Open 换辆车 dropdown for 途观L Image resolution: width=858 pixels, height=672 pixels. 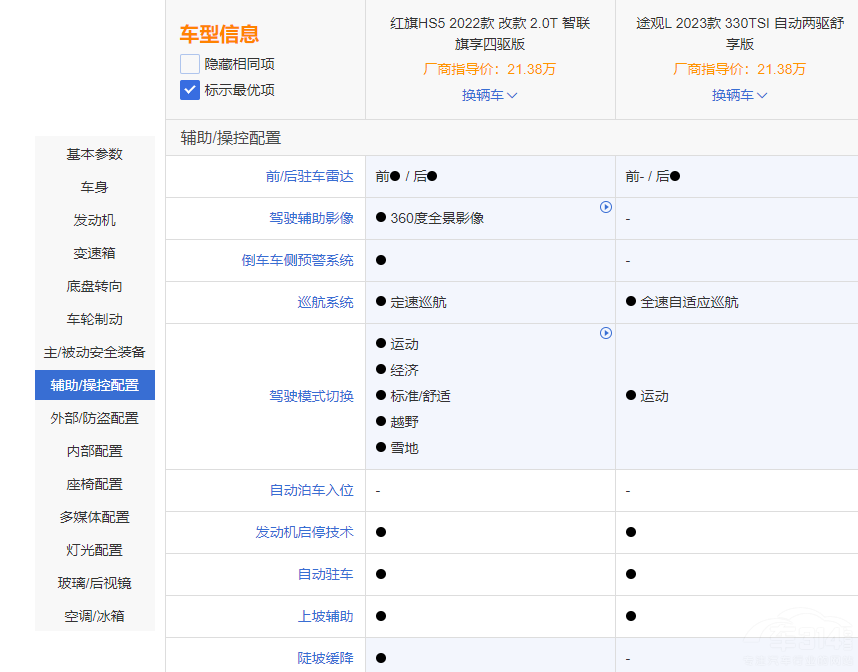tap(739, 95)
